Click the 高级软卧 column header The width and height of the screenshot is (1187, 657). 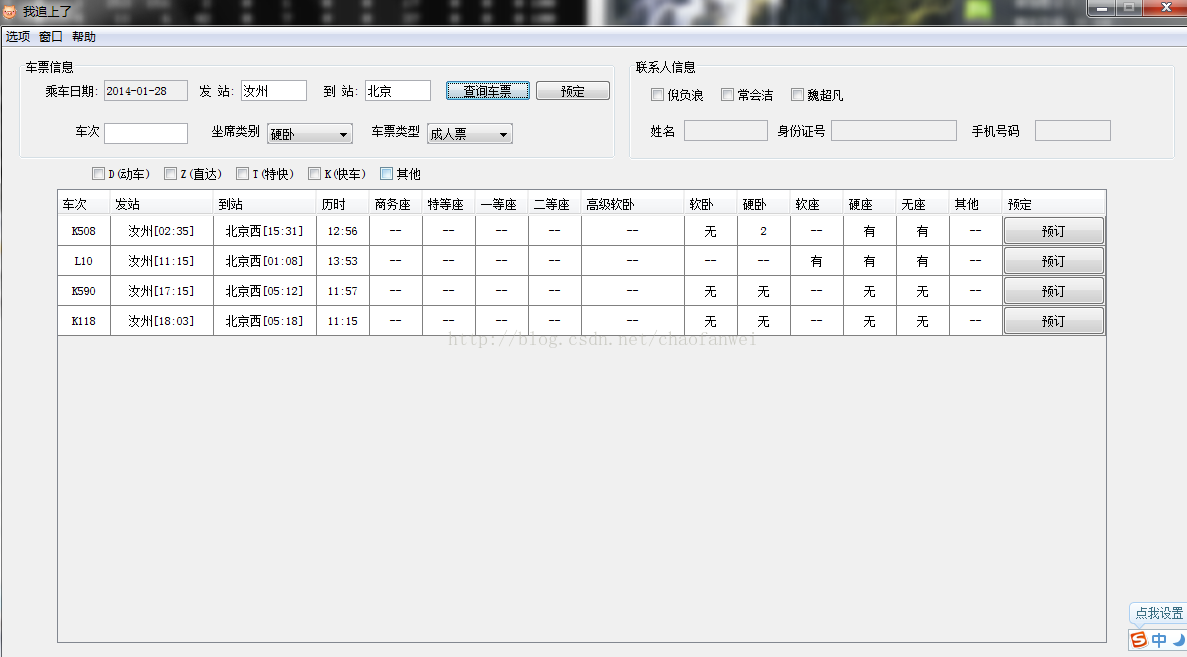tap(633, 204)
